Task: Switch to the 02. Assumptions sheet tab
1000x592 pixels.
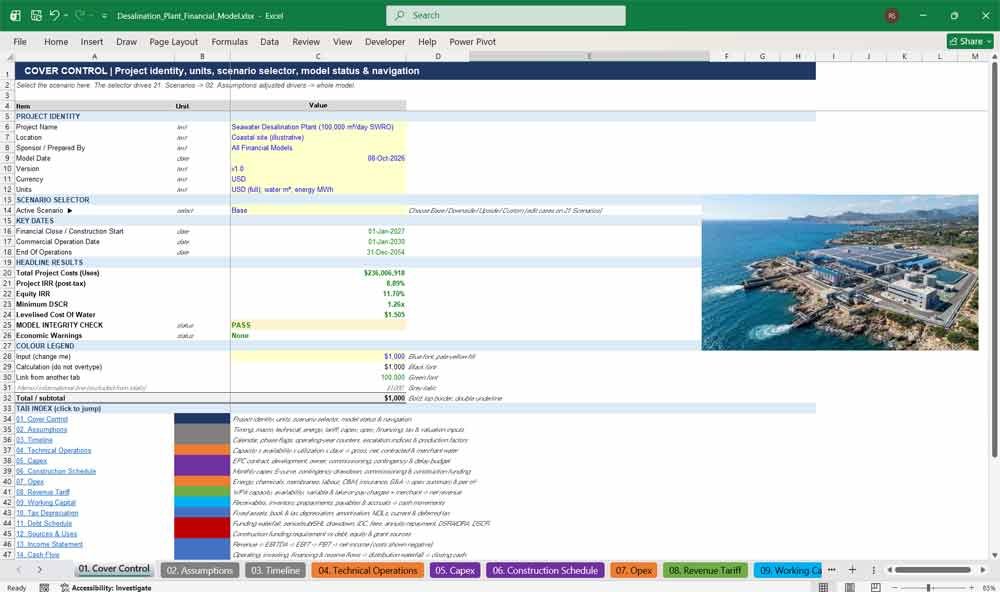Action: pyautogui.click(x=200, y=570)
